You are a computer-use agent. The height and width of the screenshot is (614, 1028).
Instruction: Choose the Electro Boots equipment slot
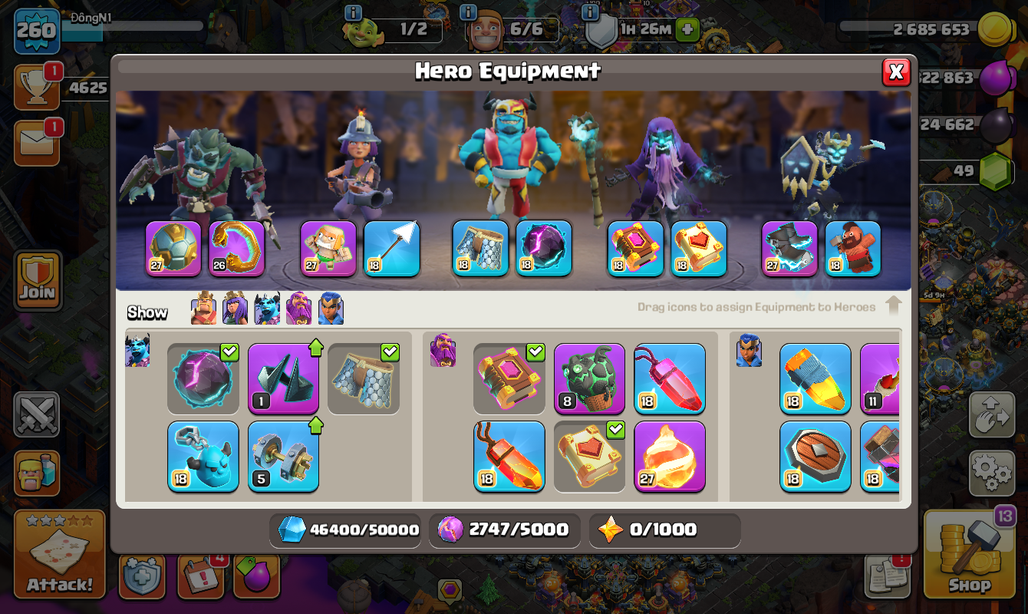[789, 248]
